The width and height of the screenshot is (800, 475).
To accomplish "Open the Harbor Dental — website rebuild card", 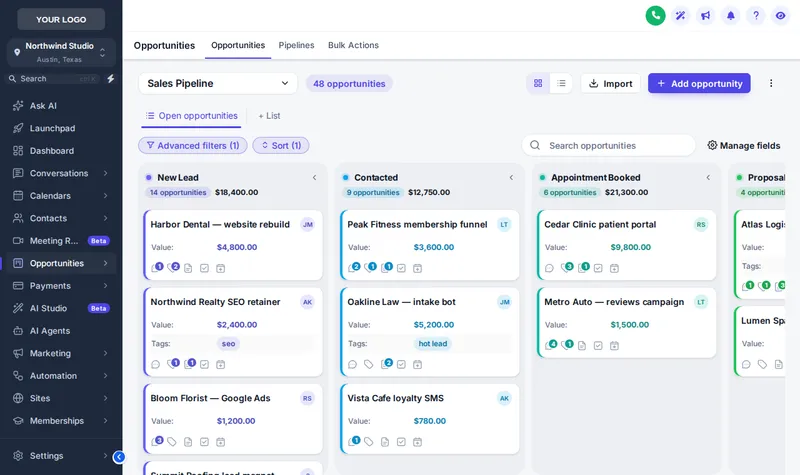I will (x=233, y=245).
